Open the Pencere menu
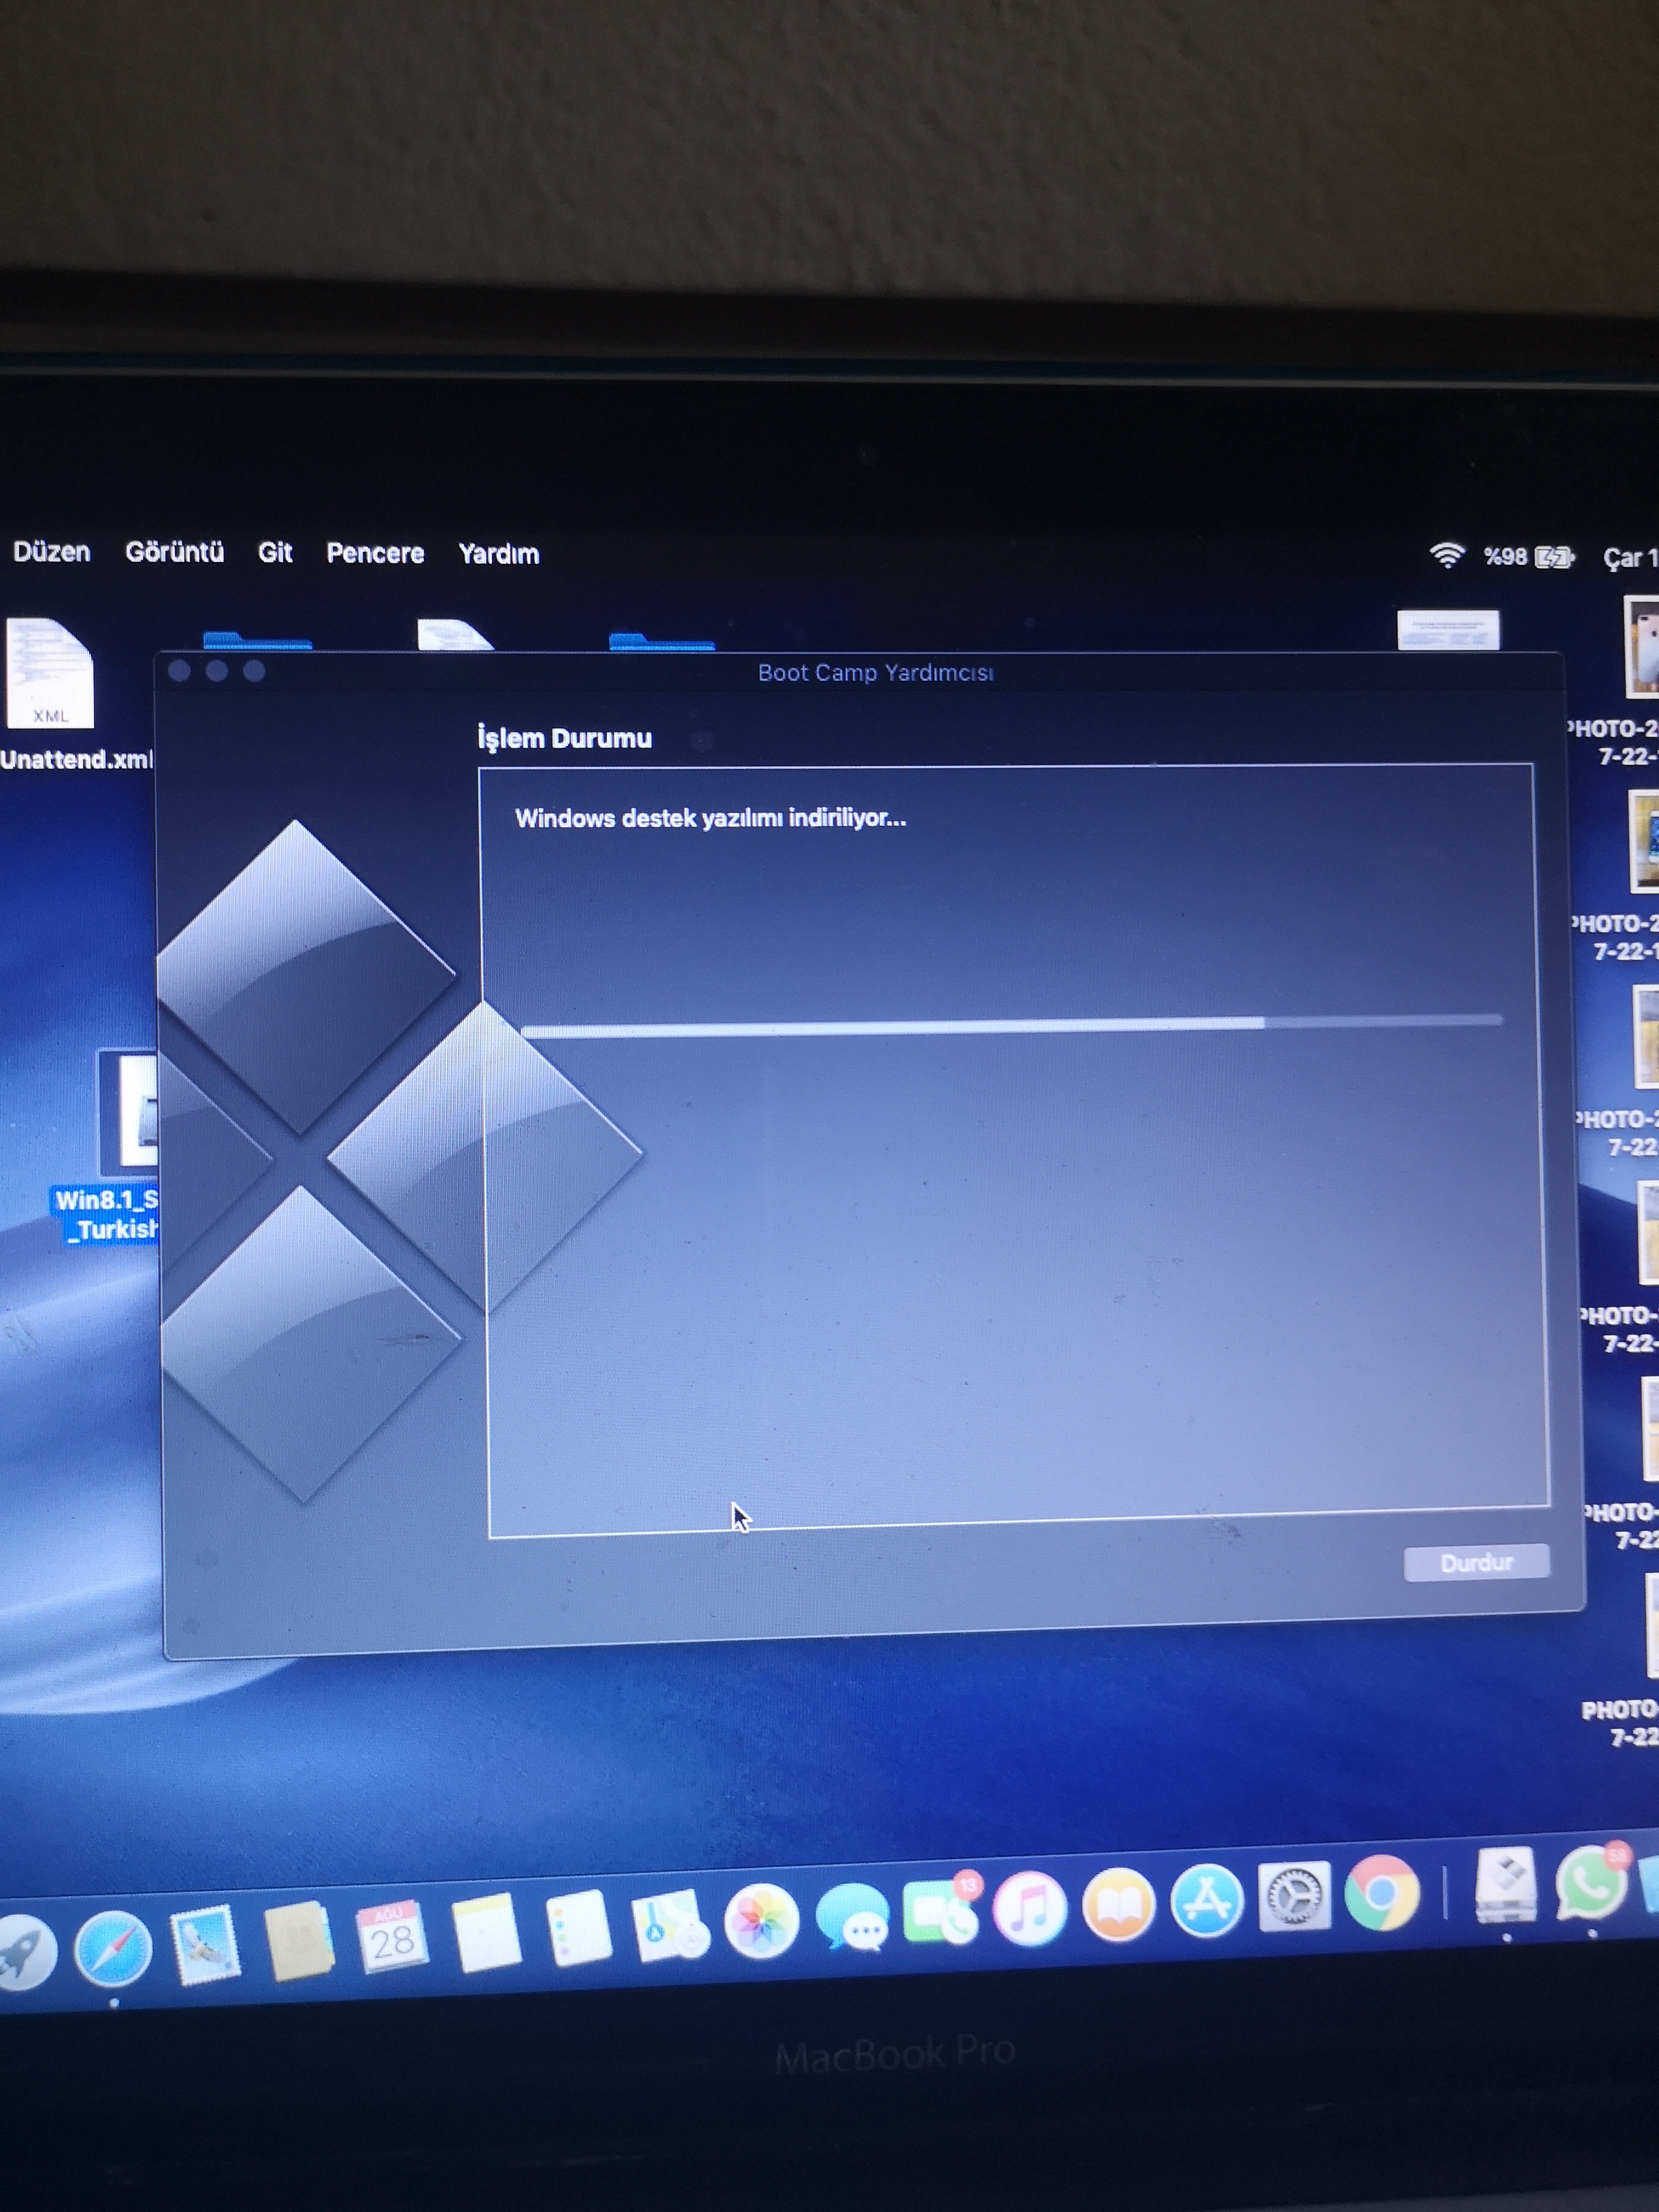This screenshot has width=1659, height=2212. tap(375, 553)
